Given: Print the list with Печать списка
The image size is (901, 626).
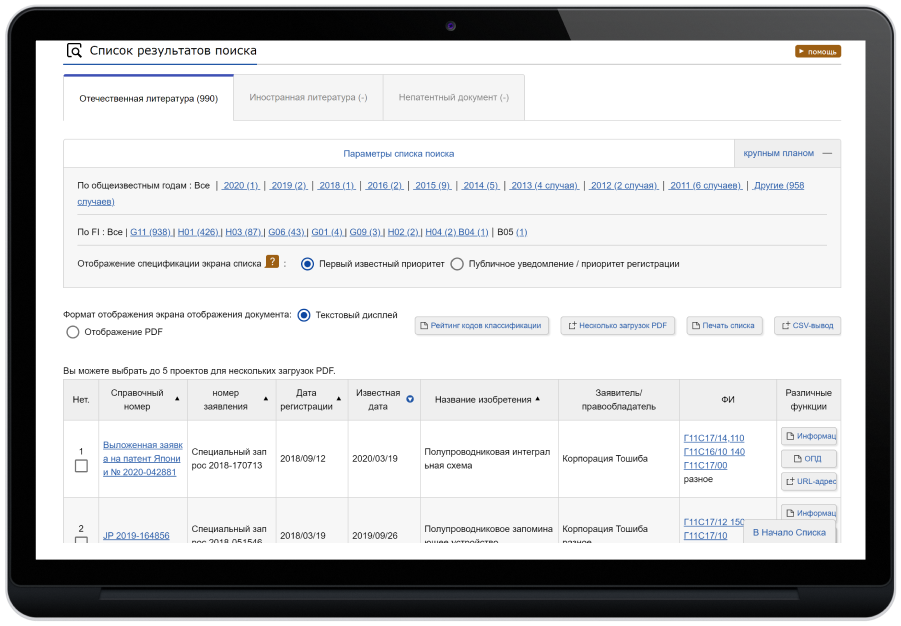Looking at the screenshot, I should click(724, 326).
